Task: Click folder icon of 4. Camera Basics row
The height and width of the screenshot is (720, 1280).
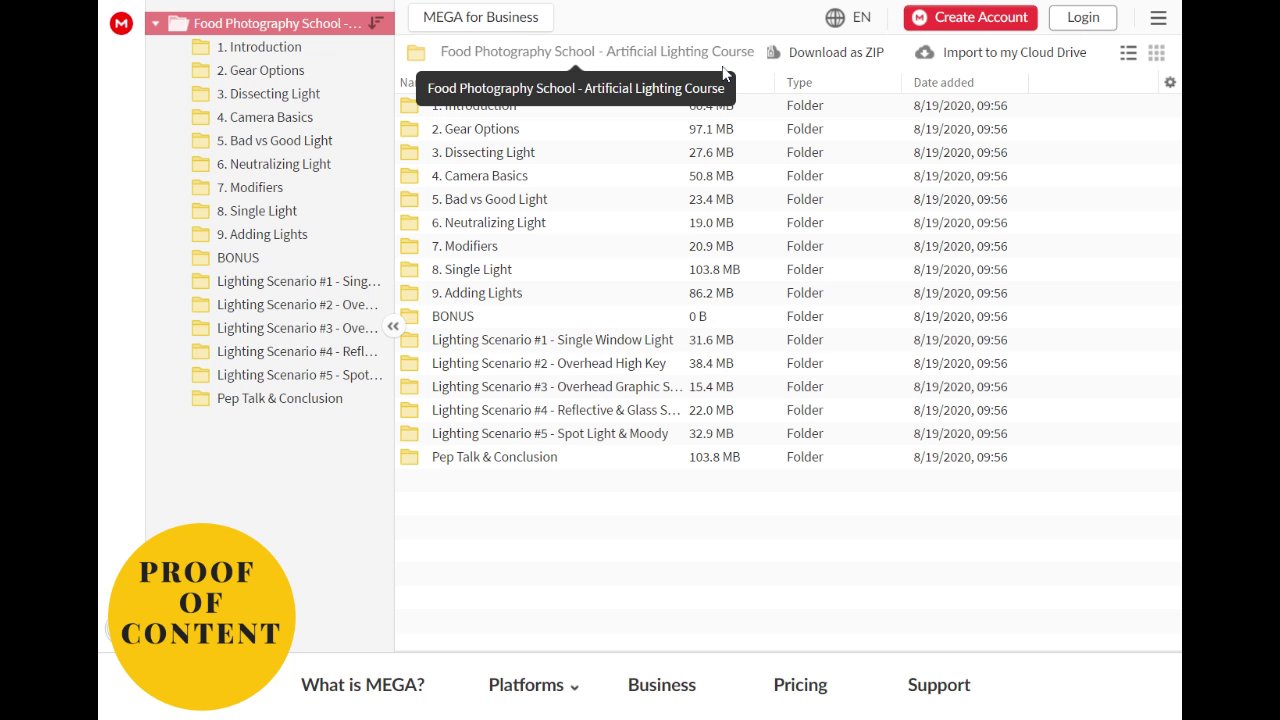Action: 409,176
